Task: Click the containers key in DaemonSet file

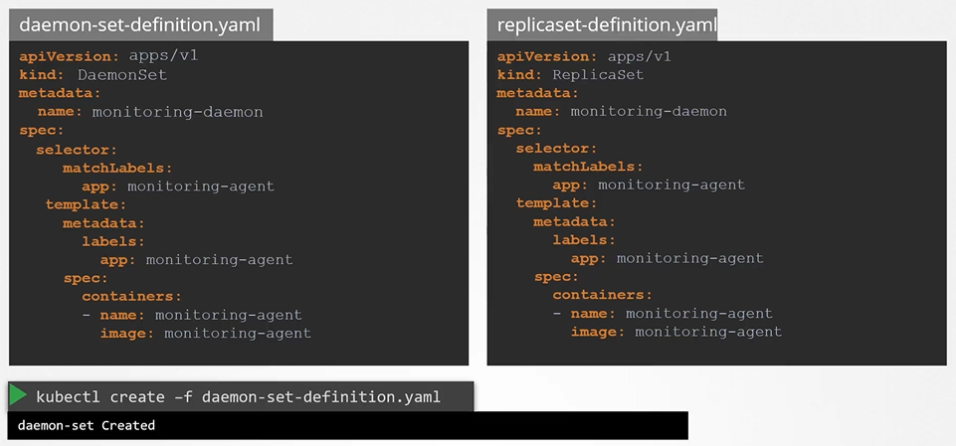Action: pyautogui.click(x=131, y=296)
